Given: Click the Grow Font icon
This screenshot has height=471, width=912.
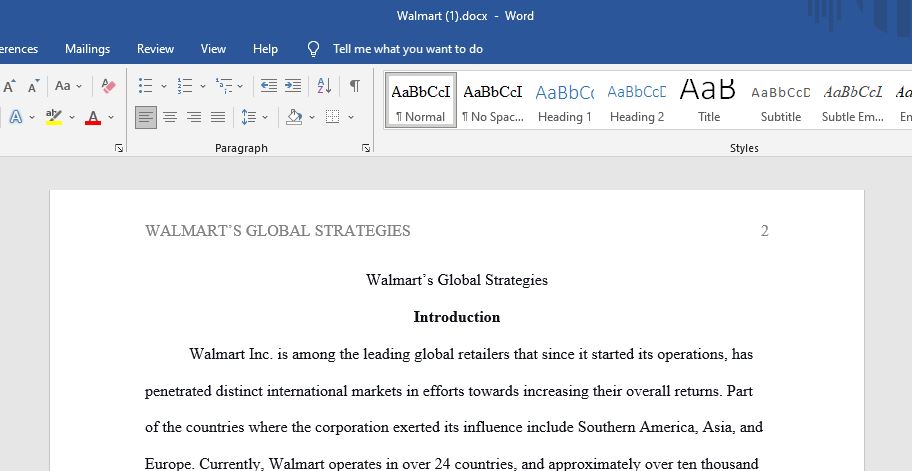Looking at the screenshot, I should pyautogui.click(x=9, y=86).
